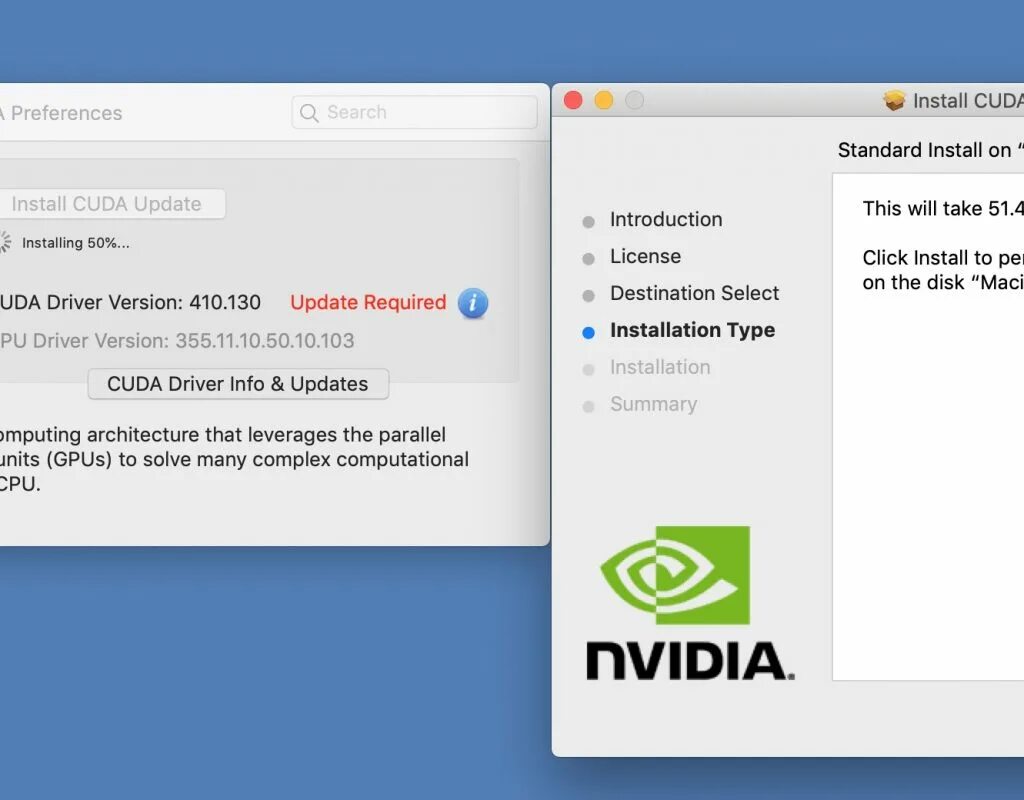
Task: Click the GPU Driver Version 355.11.10.50.10.103 text
Action: [177, 340]
